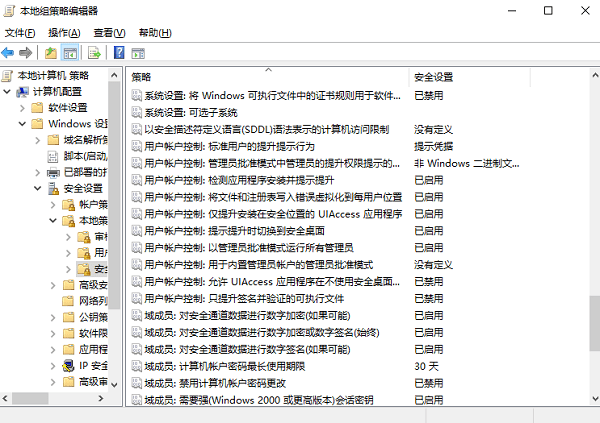The image size is (600, 423).
Task: Click the 已部署的 printer icon
Action: point(53,173)
